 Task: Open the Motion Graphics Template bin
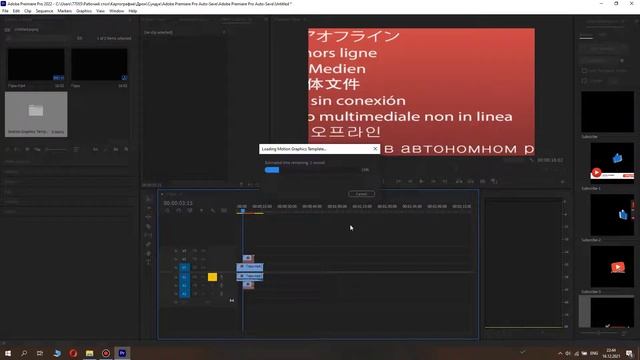36,114
